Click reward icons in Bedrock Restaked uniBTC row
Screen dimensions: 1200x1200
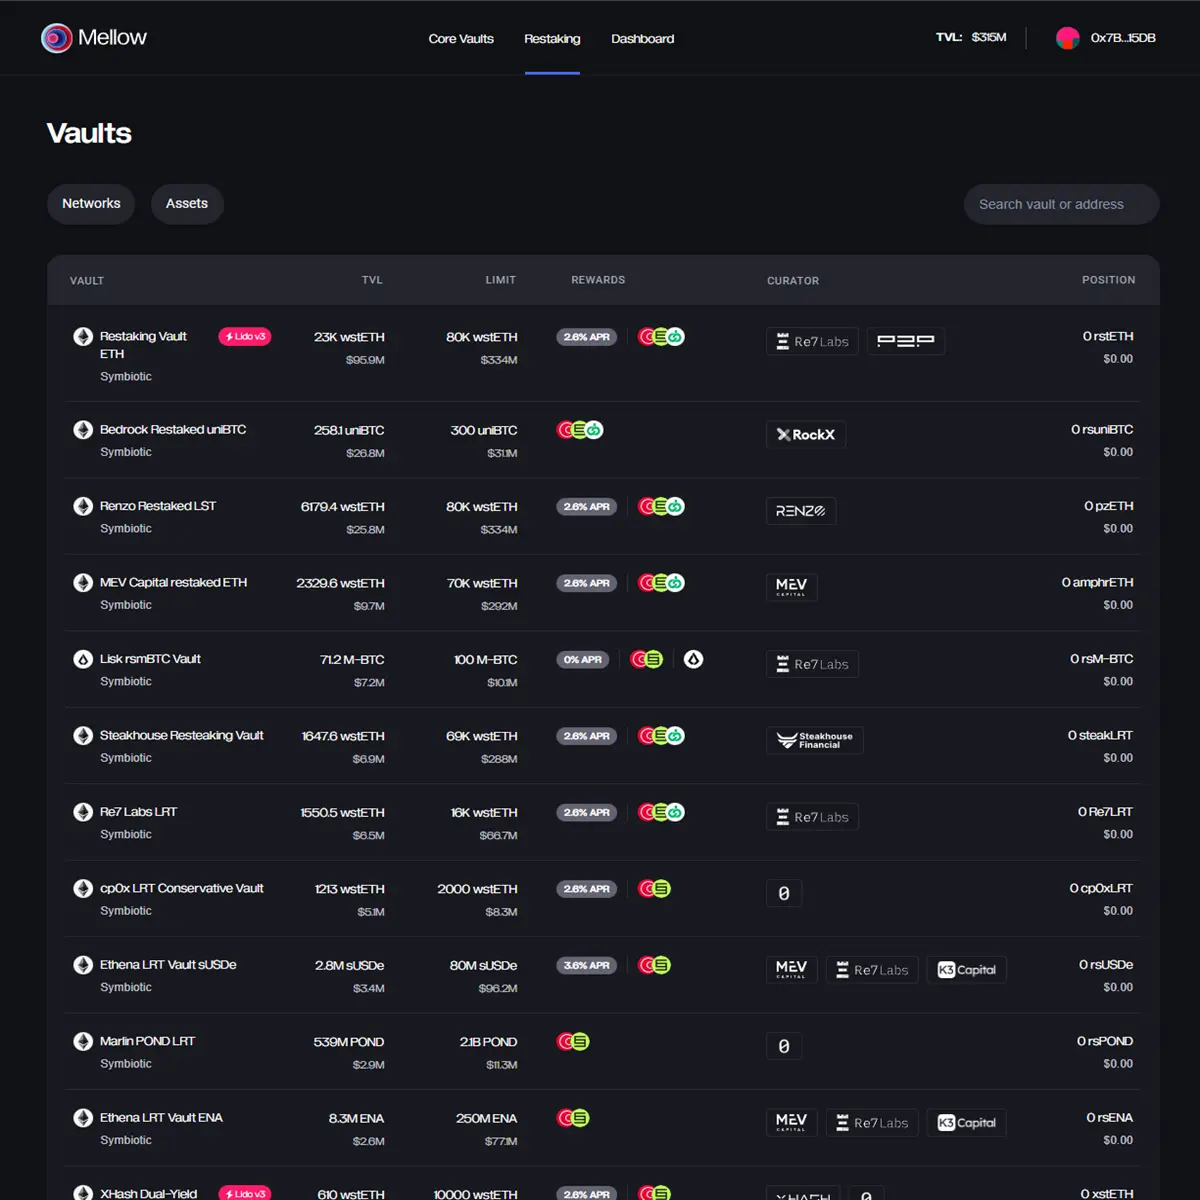(580, 430)
